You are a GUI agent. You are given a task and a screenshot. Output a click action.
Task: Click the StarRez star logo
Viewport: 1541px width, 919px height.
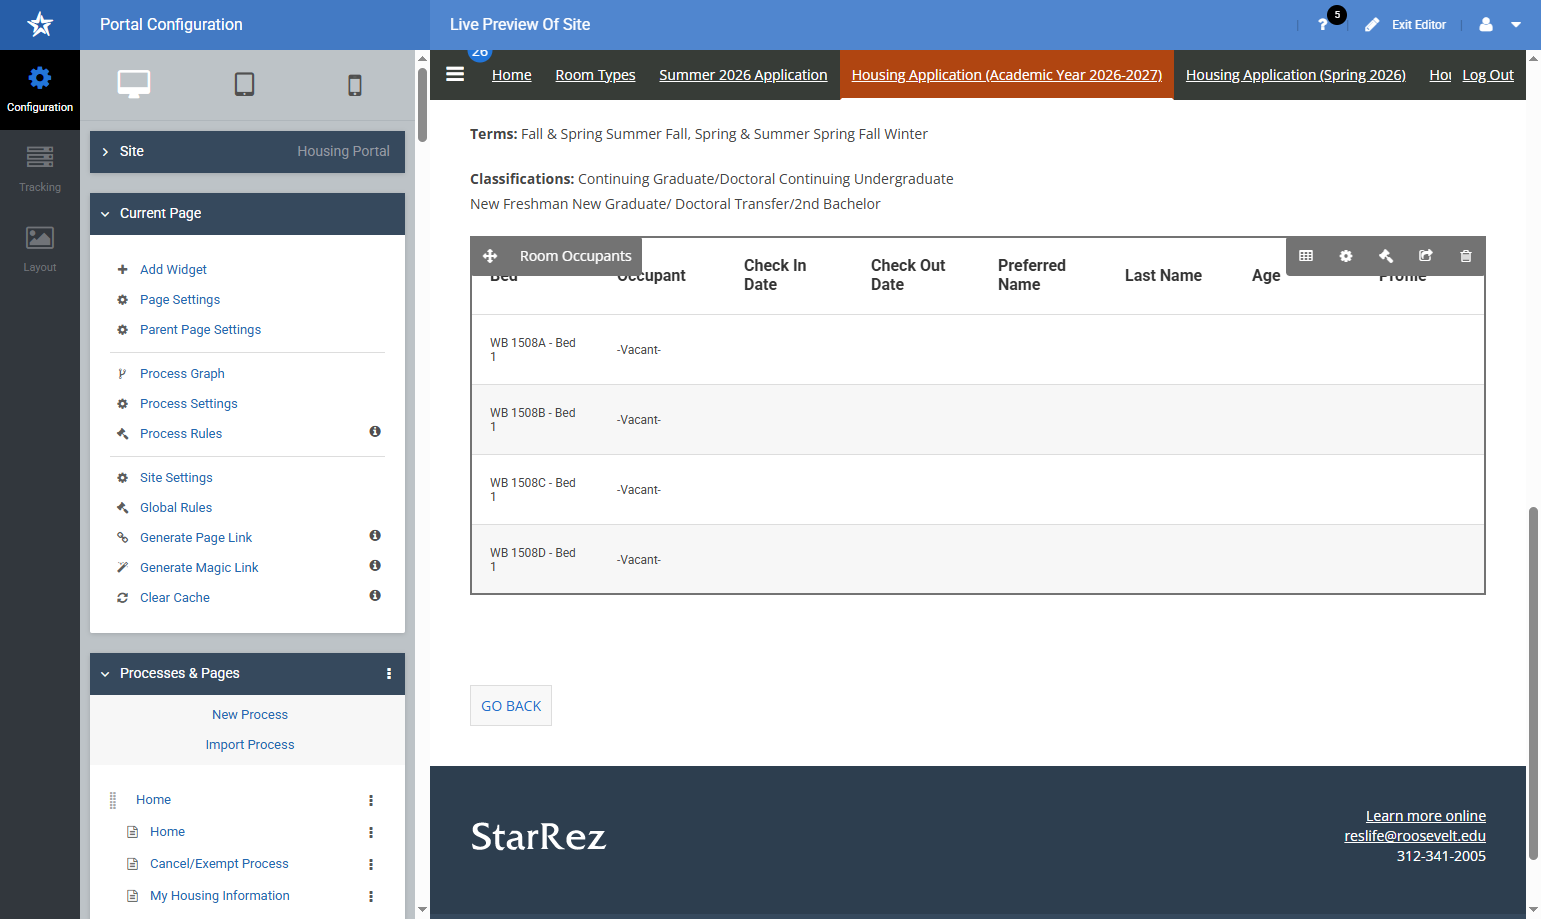pyautogui.click(x=40, y=24)
